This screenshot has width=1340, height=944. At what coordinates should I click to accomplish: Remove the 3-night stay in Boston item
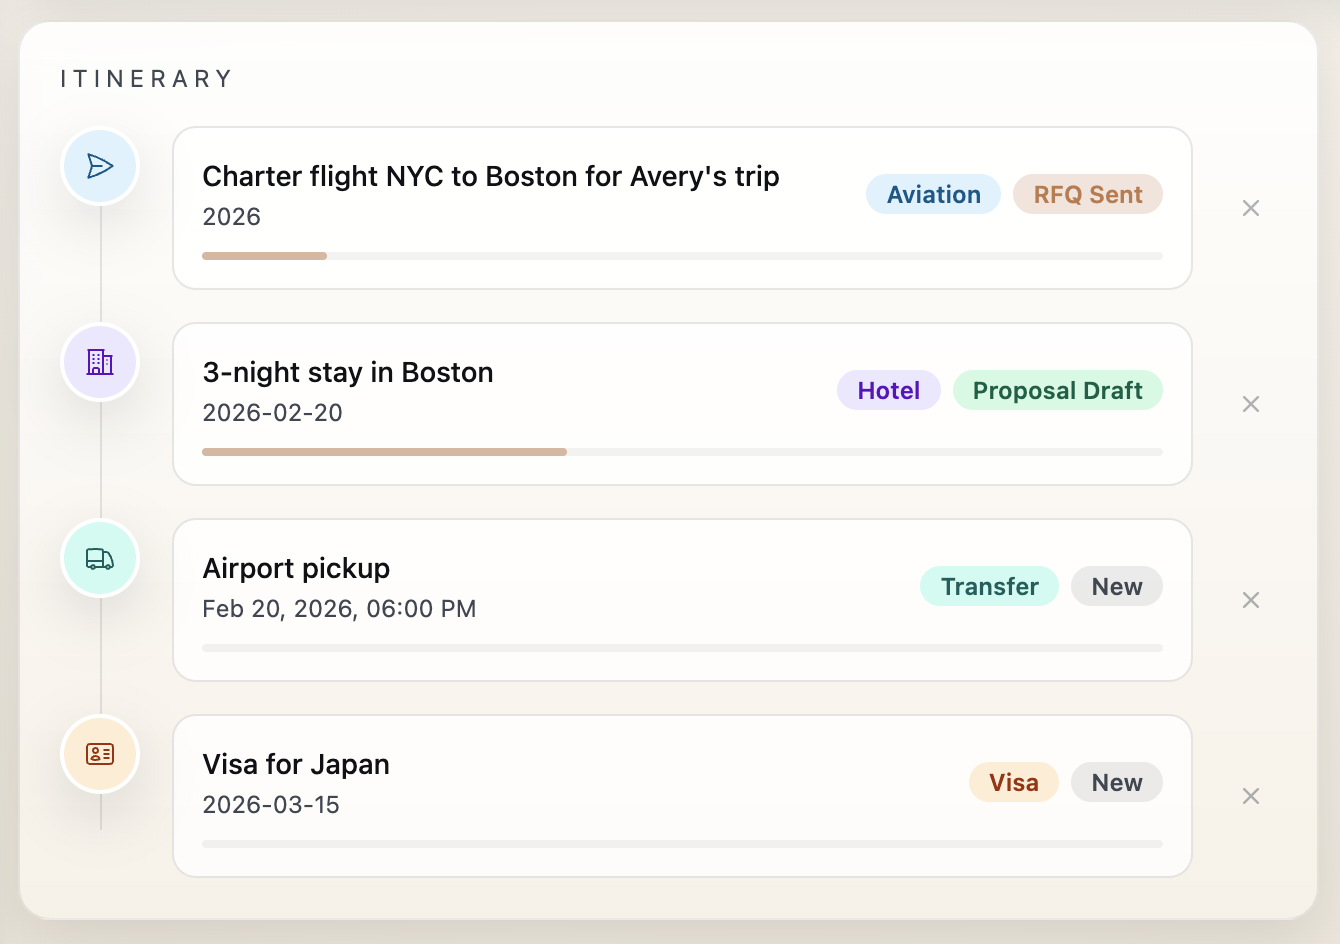coord(1251,404)
